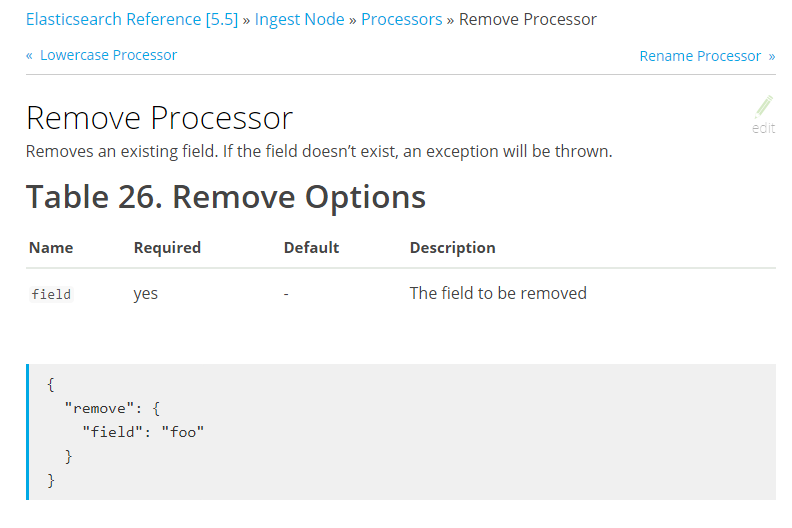This screenshot has height=528, width=792.
Task: Click the "yes" required value cell
Action: [x=146, y=294]
